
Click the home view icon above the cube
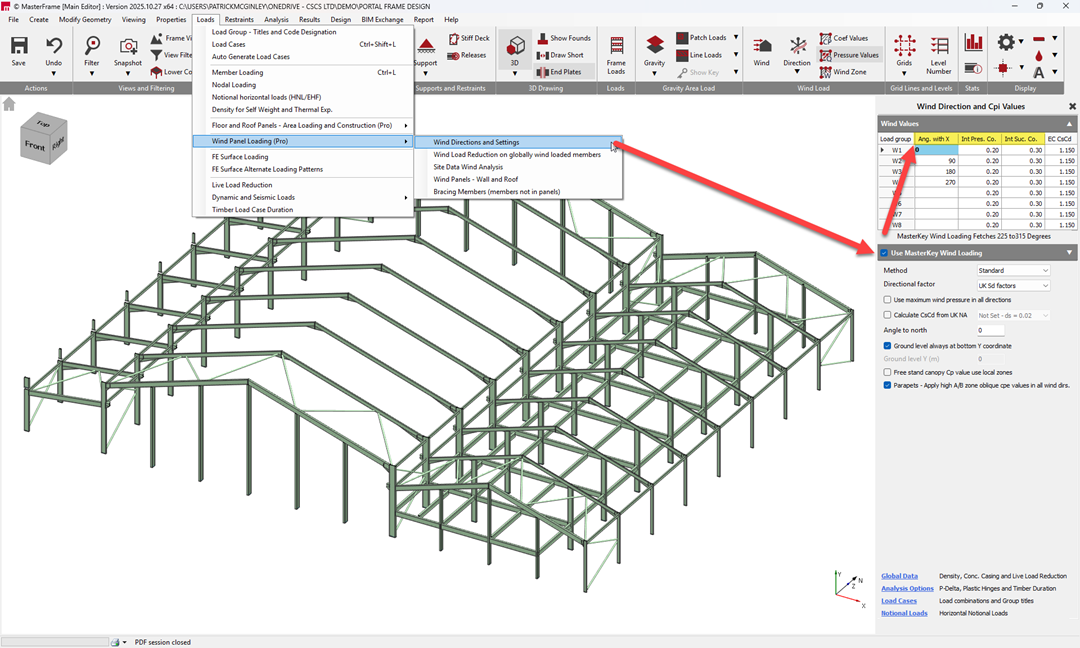click(x=9, y=105)
